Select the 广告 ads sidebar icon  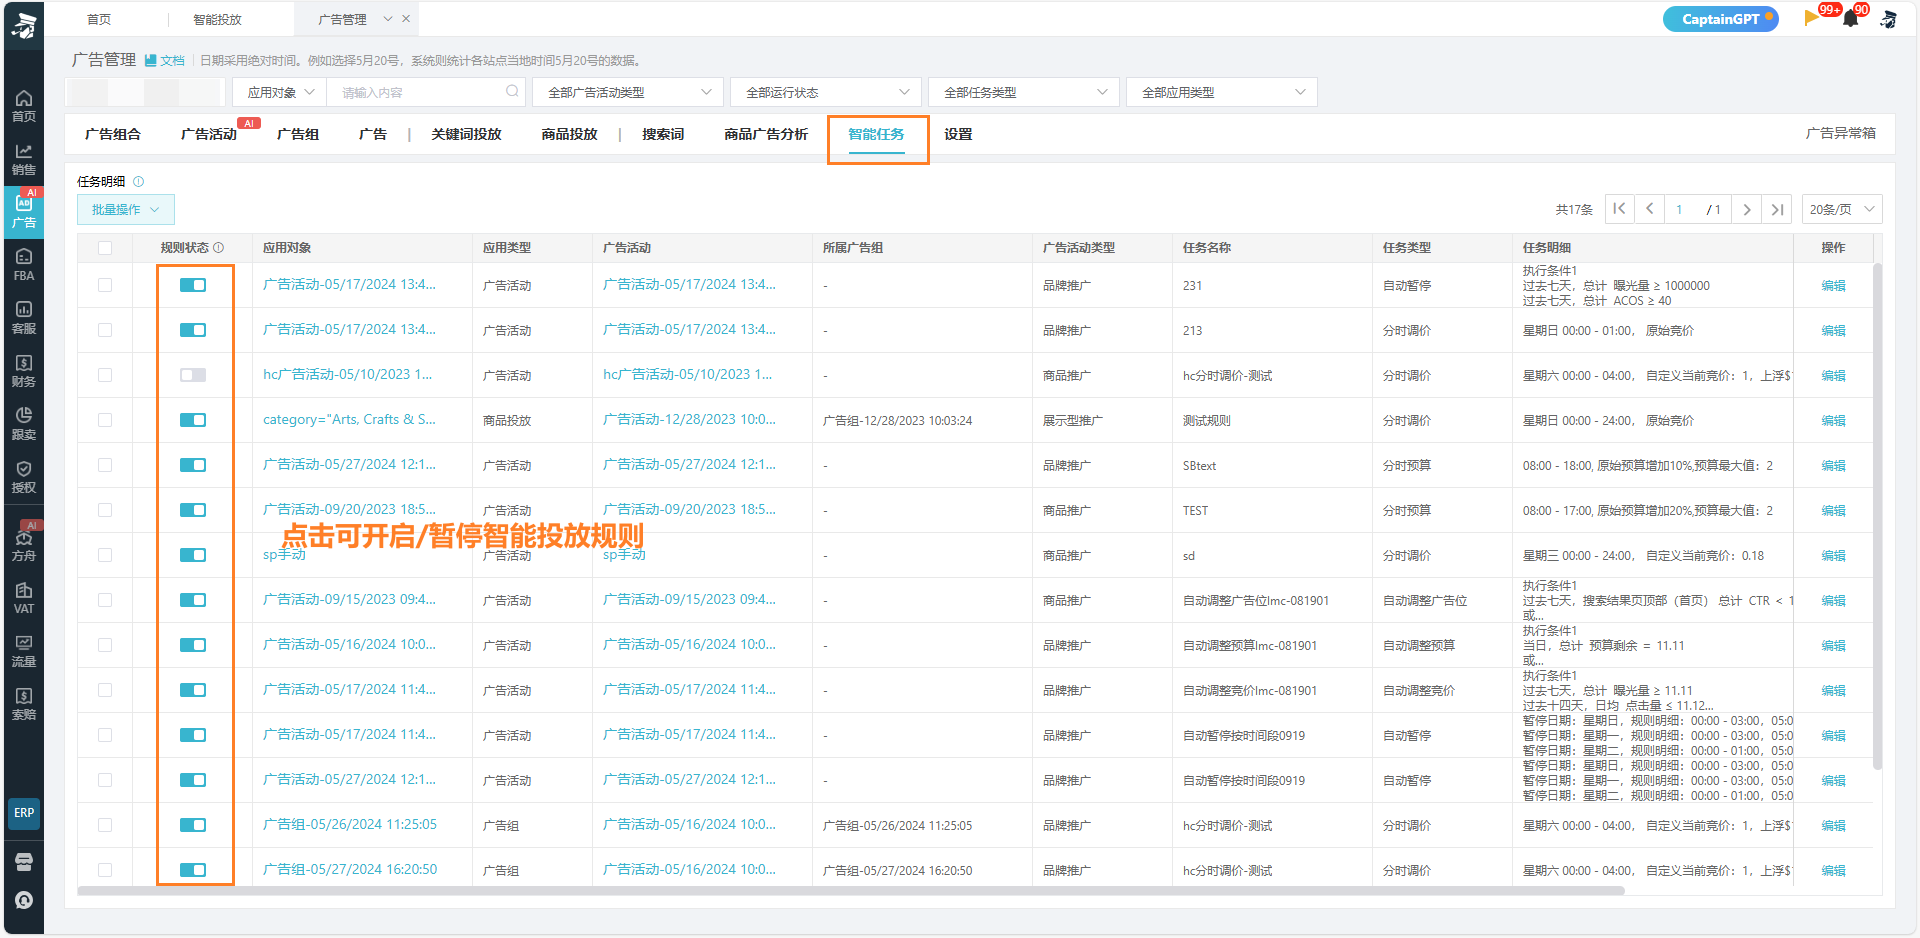(24, 211)
